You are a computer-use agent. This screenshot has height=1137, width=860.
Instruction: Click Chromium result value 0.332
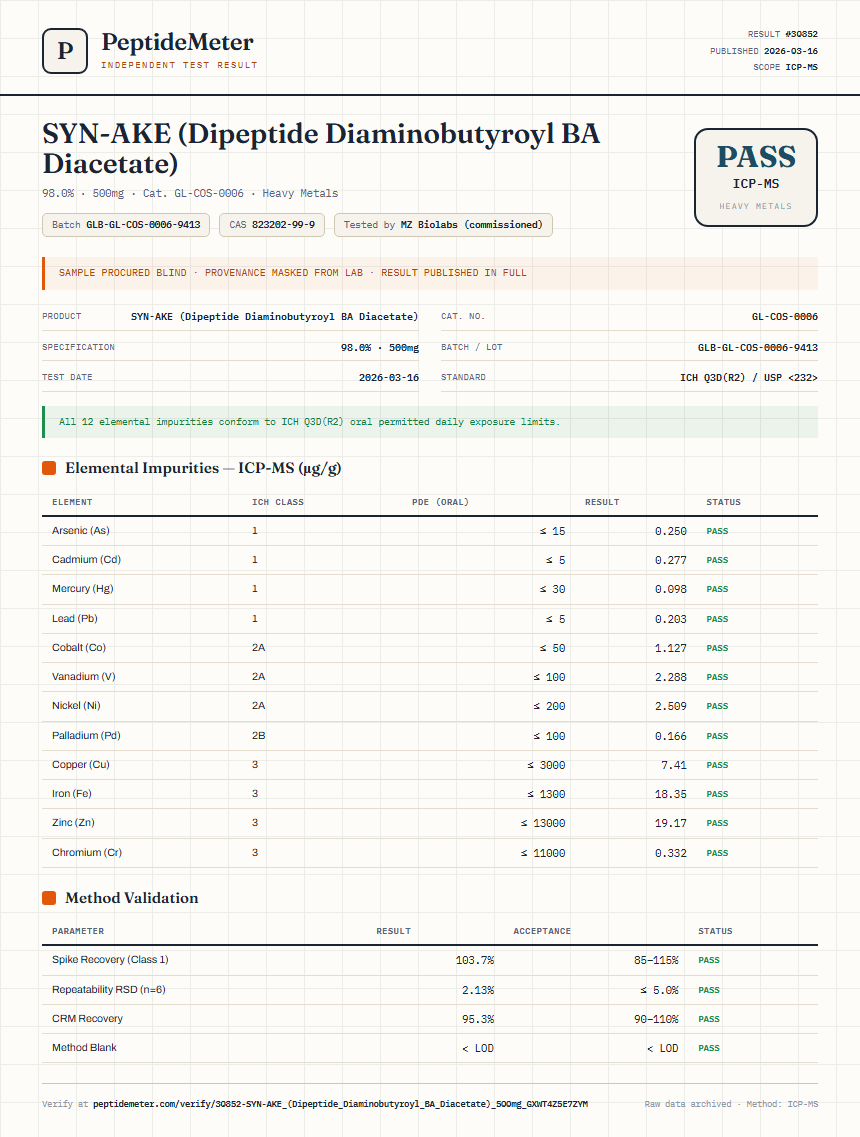671,853
